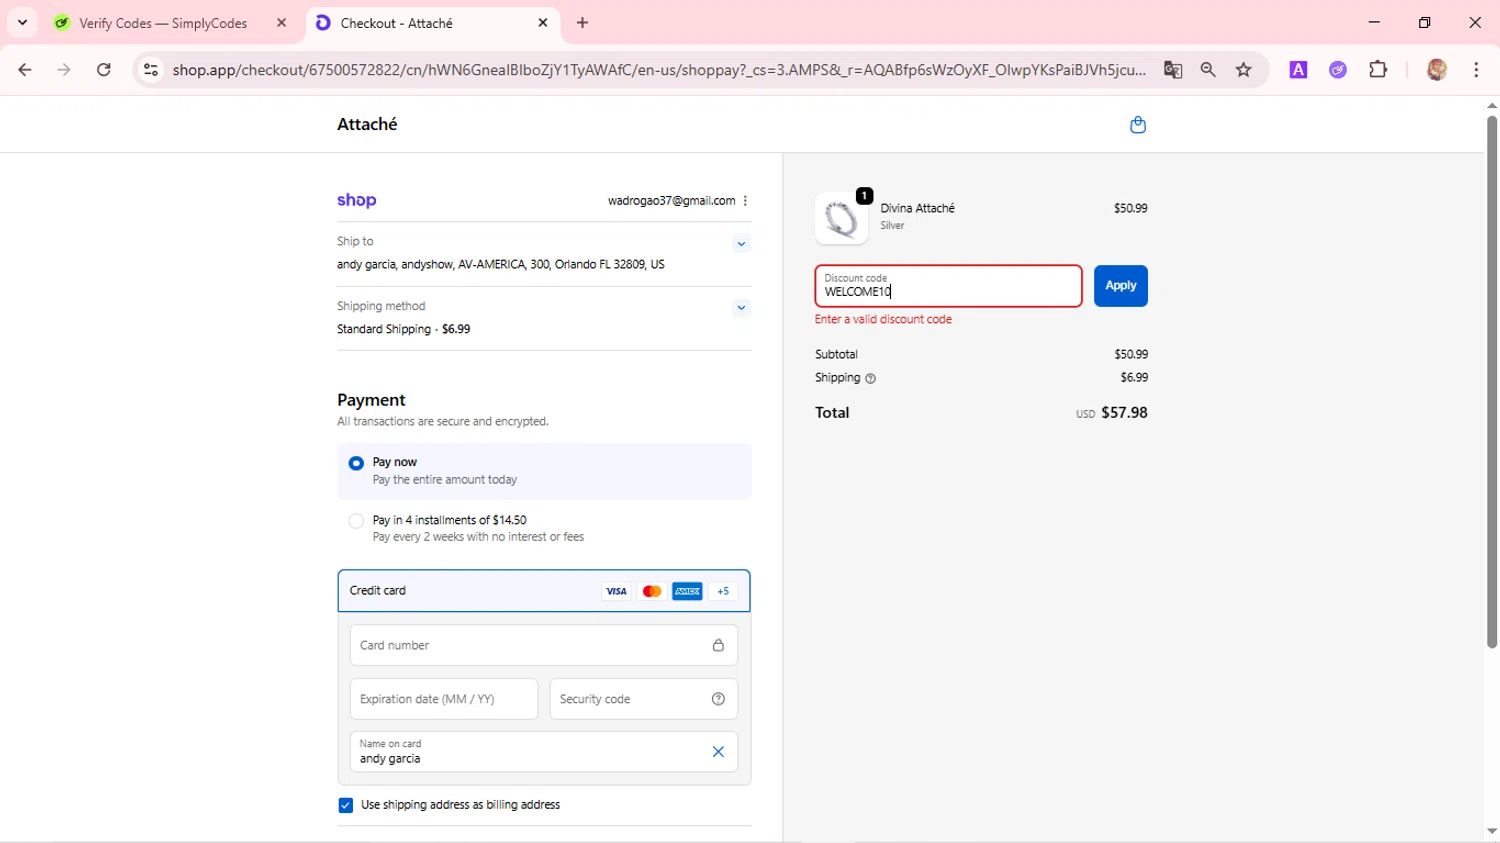This screenshot has width=1500, height=843.
Task: Apply the discount code
Action: 1120,286
